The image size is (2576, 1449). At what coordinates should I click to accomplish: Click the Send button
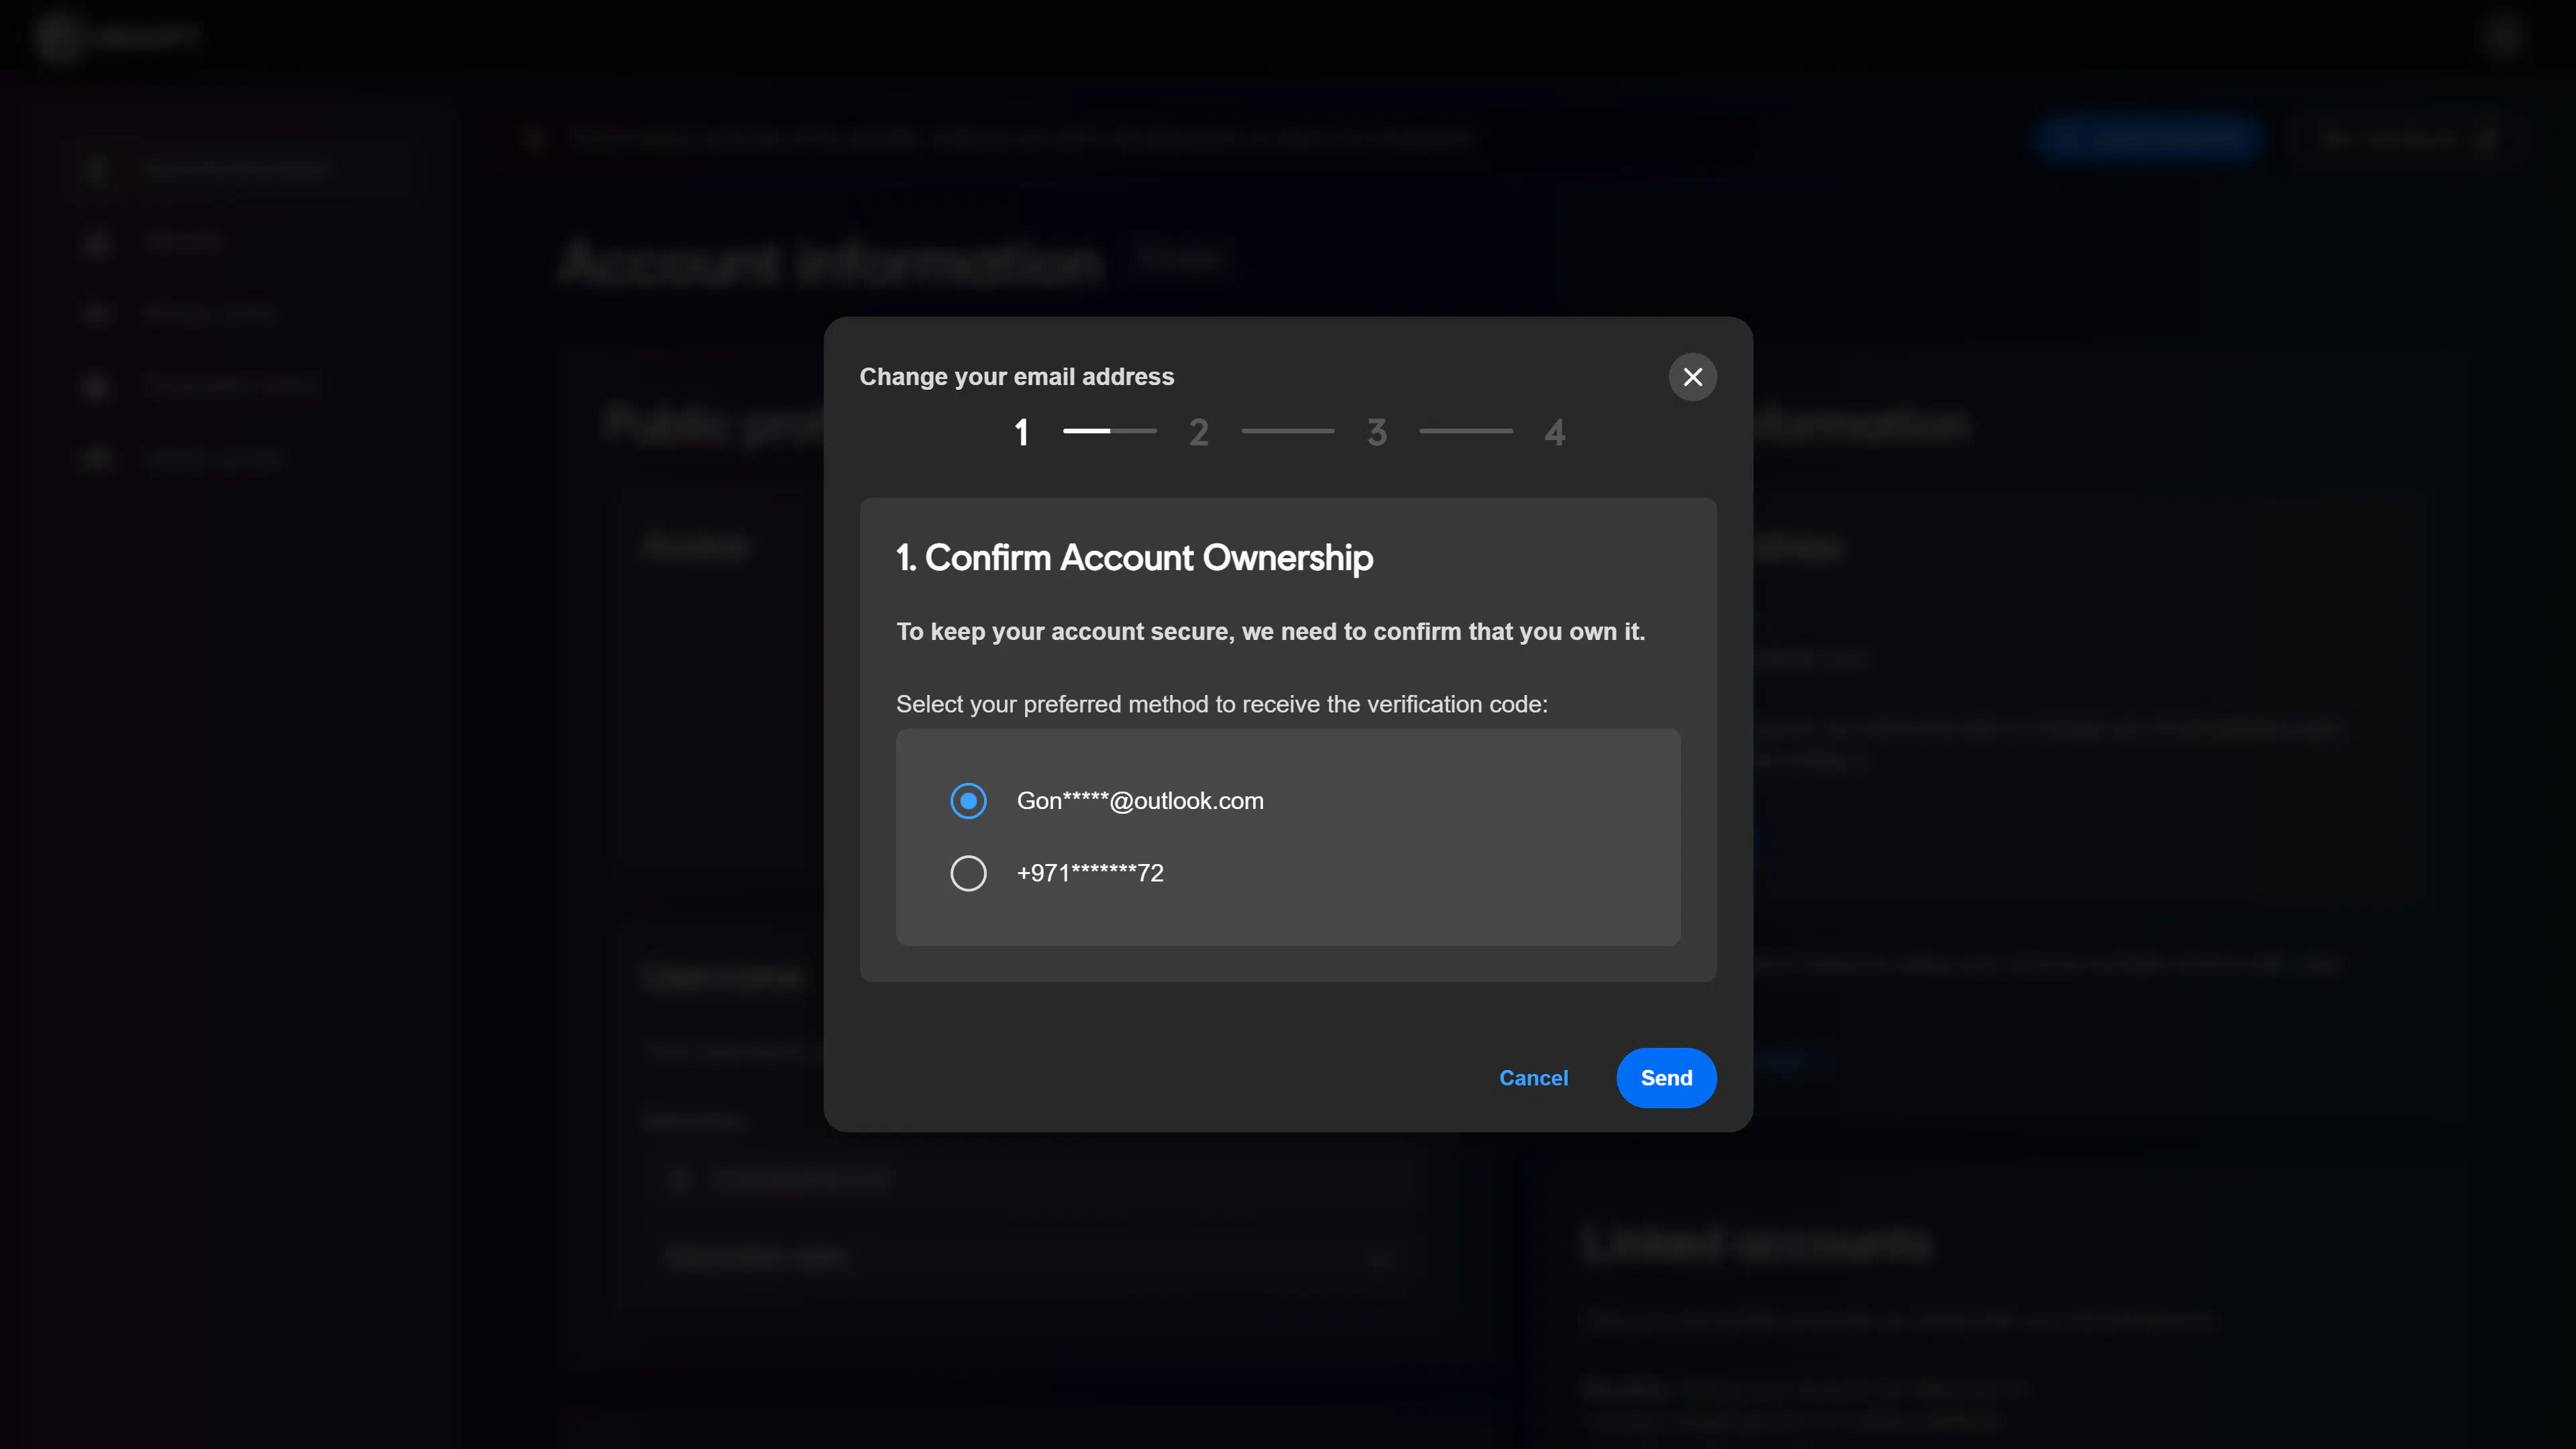(x=1666, y=1078)
